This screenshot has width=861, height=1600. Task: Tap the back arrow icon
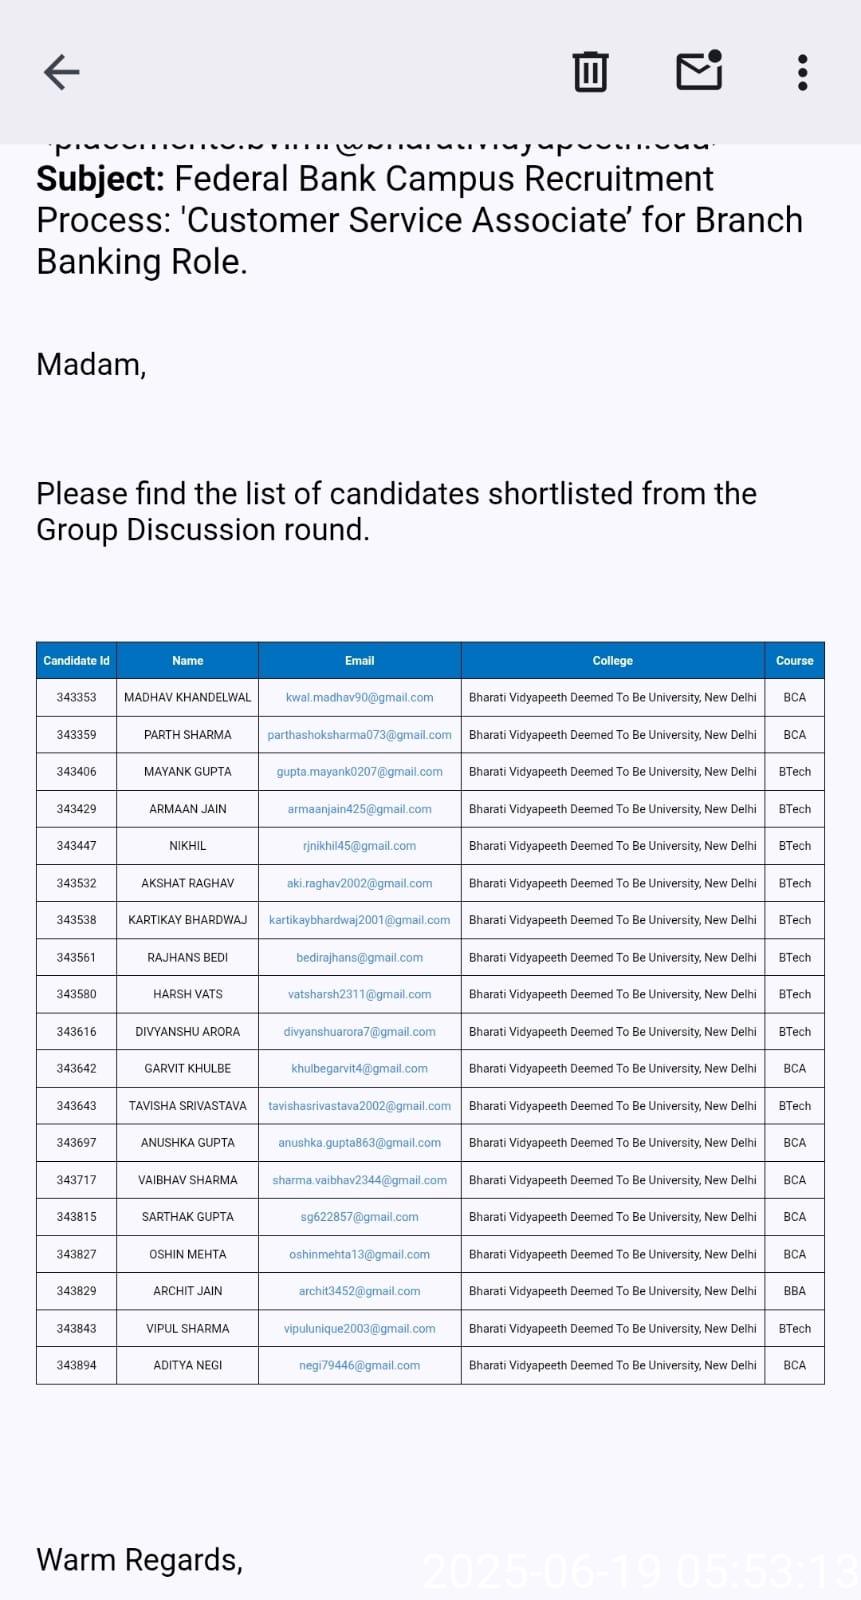pyautogui.click(x=62, y=72)
